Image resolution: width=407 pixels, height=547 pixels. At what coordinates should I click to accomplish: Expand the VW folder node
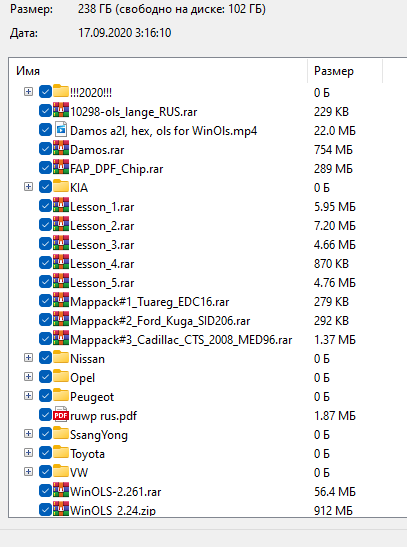(x=28, y=472)
